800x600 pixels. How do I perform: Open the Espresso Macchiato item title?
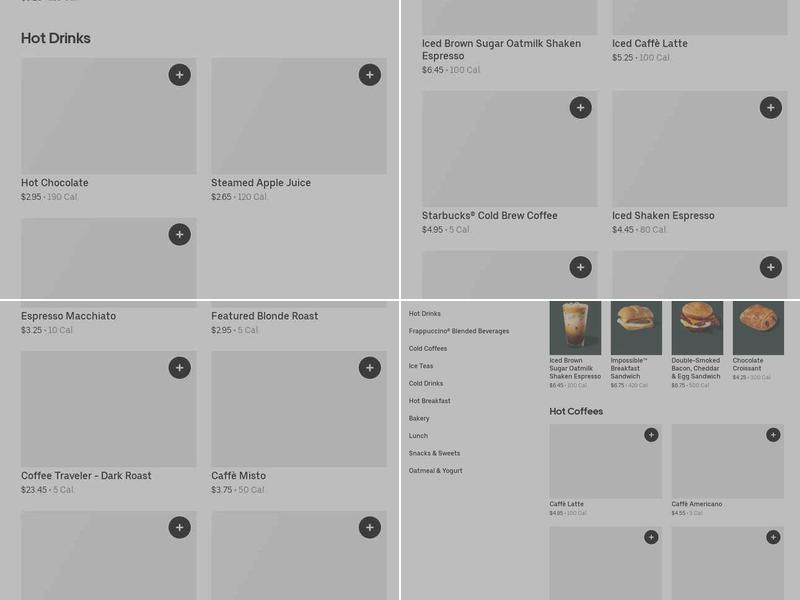(x=68, y=316)
